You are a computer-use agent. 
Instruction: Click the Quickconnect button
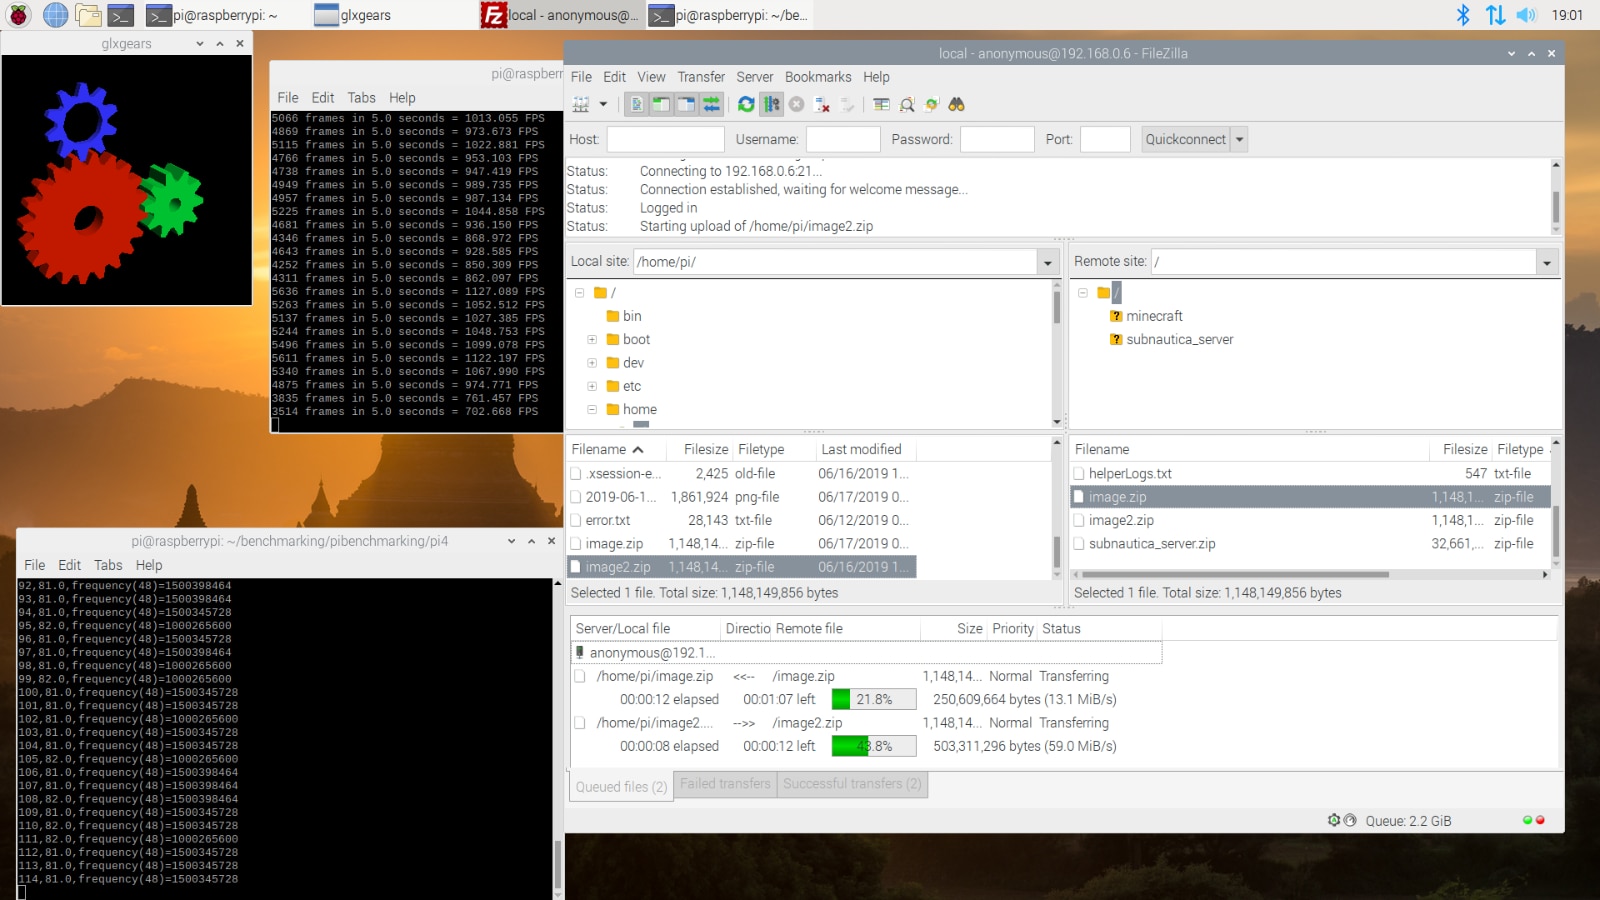click(1185, 139)
